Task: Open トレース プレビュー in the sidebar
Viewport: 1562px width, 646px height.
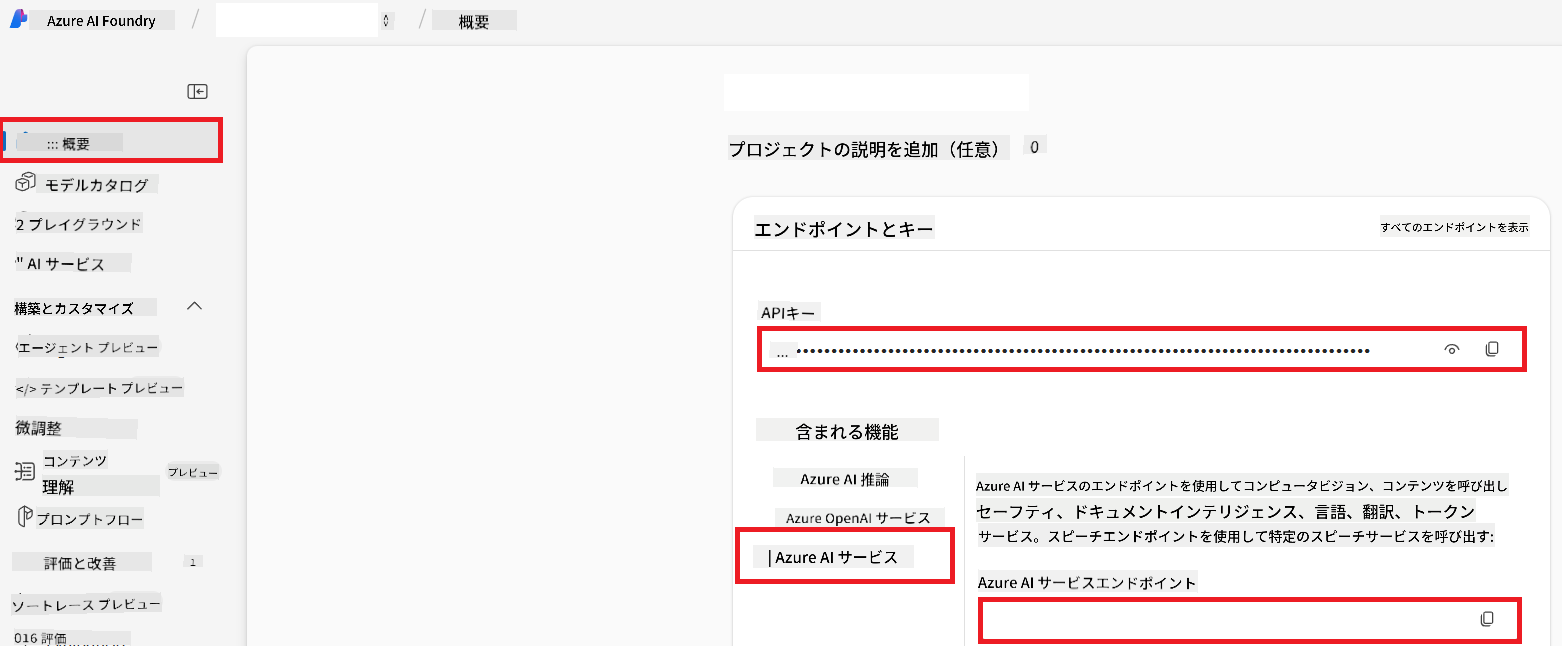Action: tap(86, 604)
